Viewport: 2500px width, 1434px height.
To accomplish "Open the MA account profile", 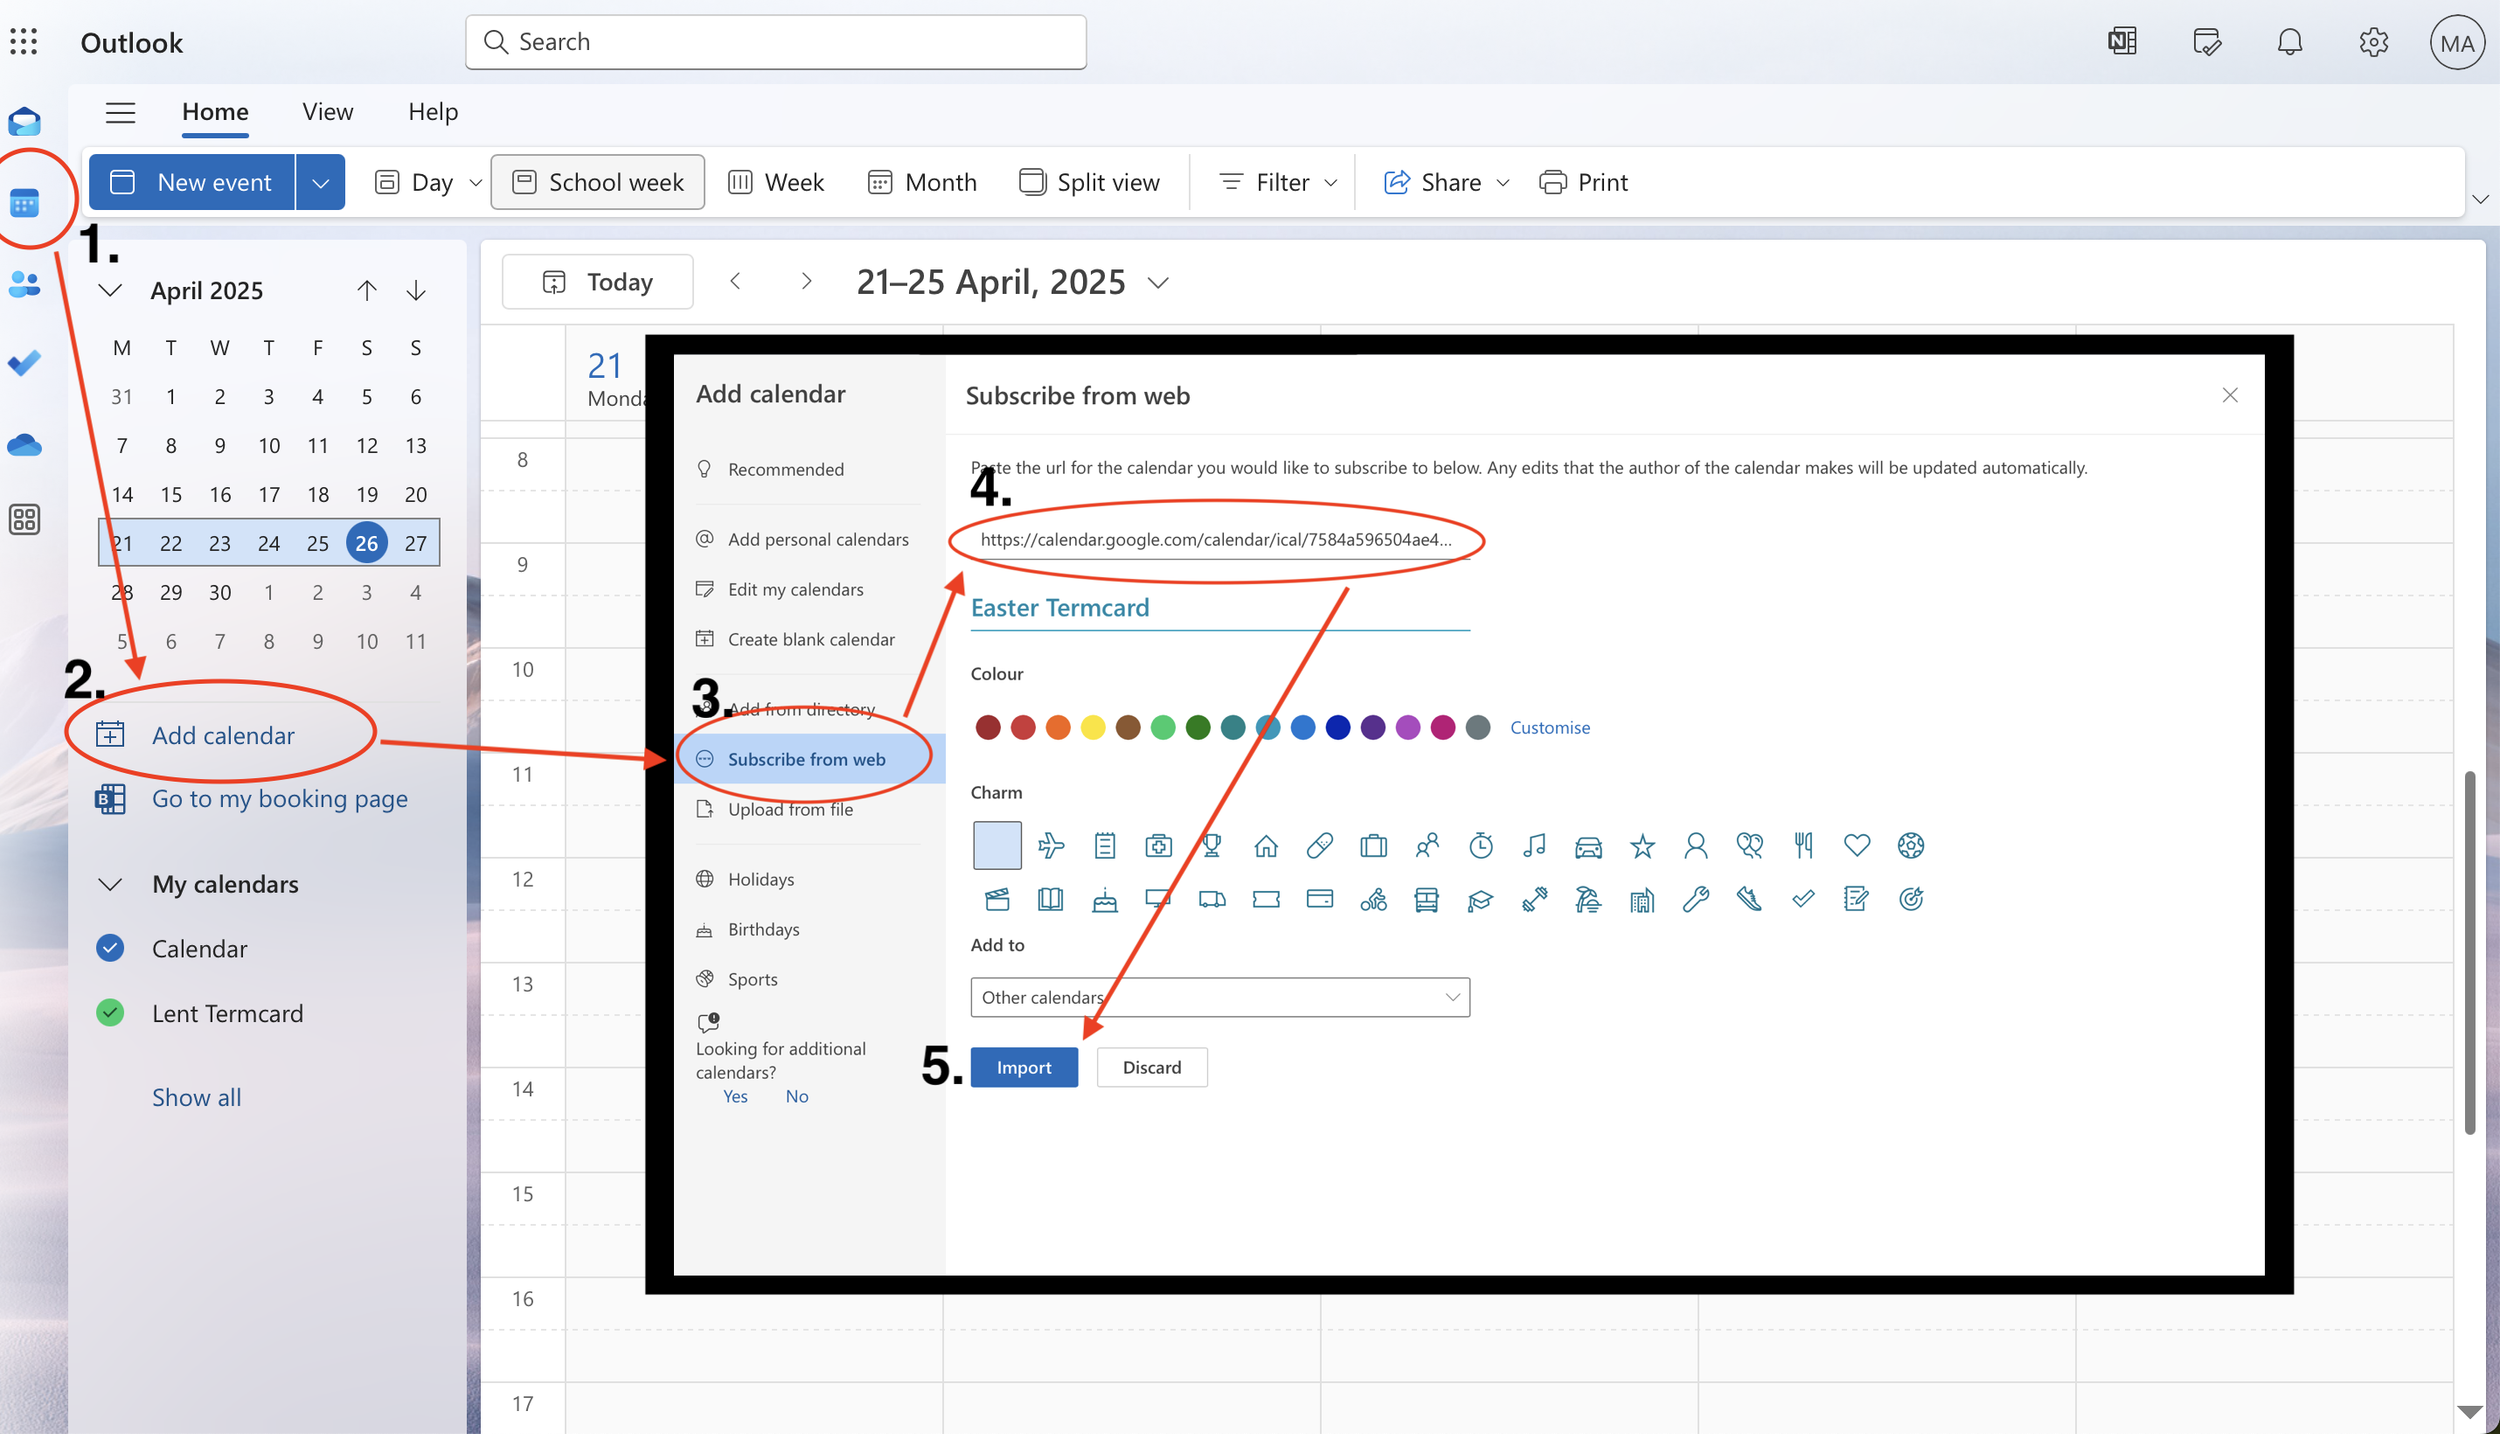I will 2457,43.
